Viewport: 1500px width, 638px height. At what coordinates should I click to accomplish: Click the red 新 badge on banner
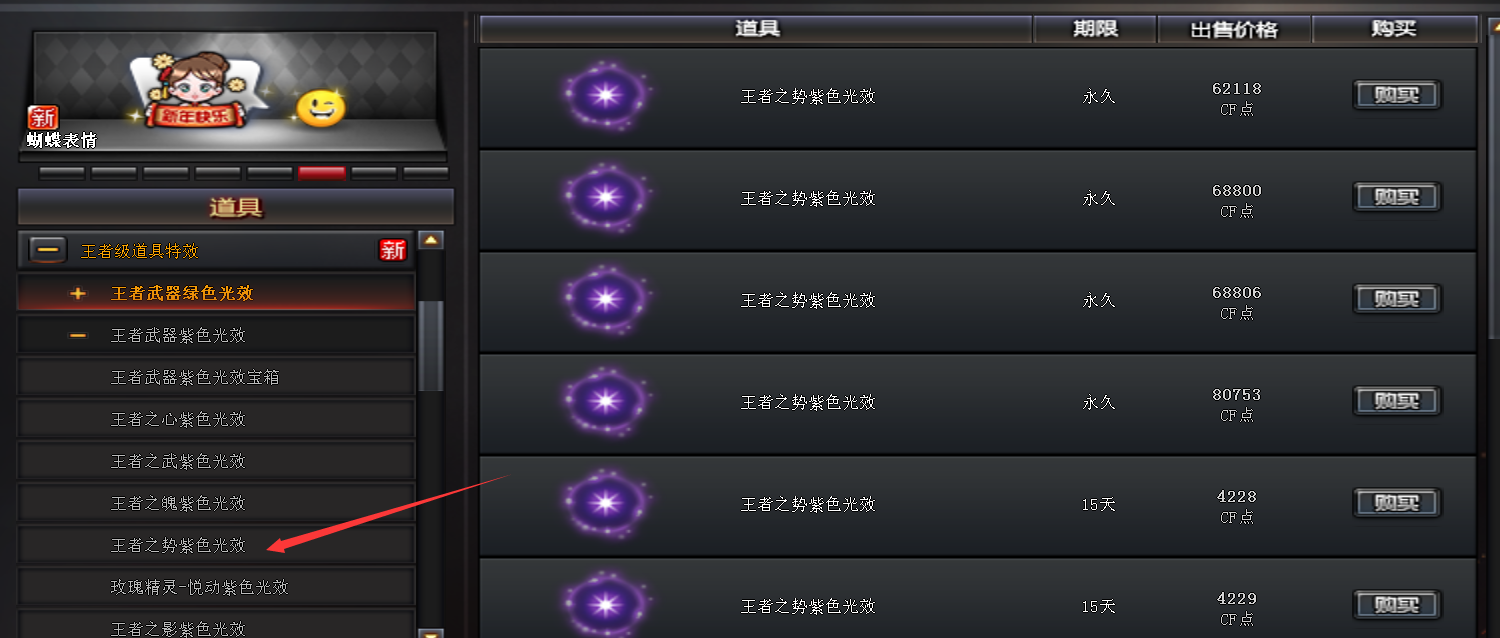(x=43, y=117)
